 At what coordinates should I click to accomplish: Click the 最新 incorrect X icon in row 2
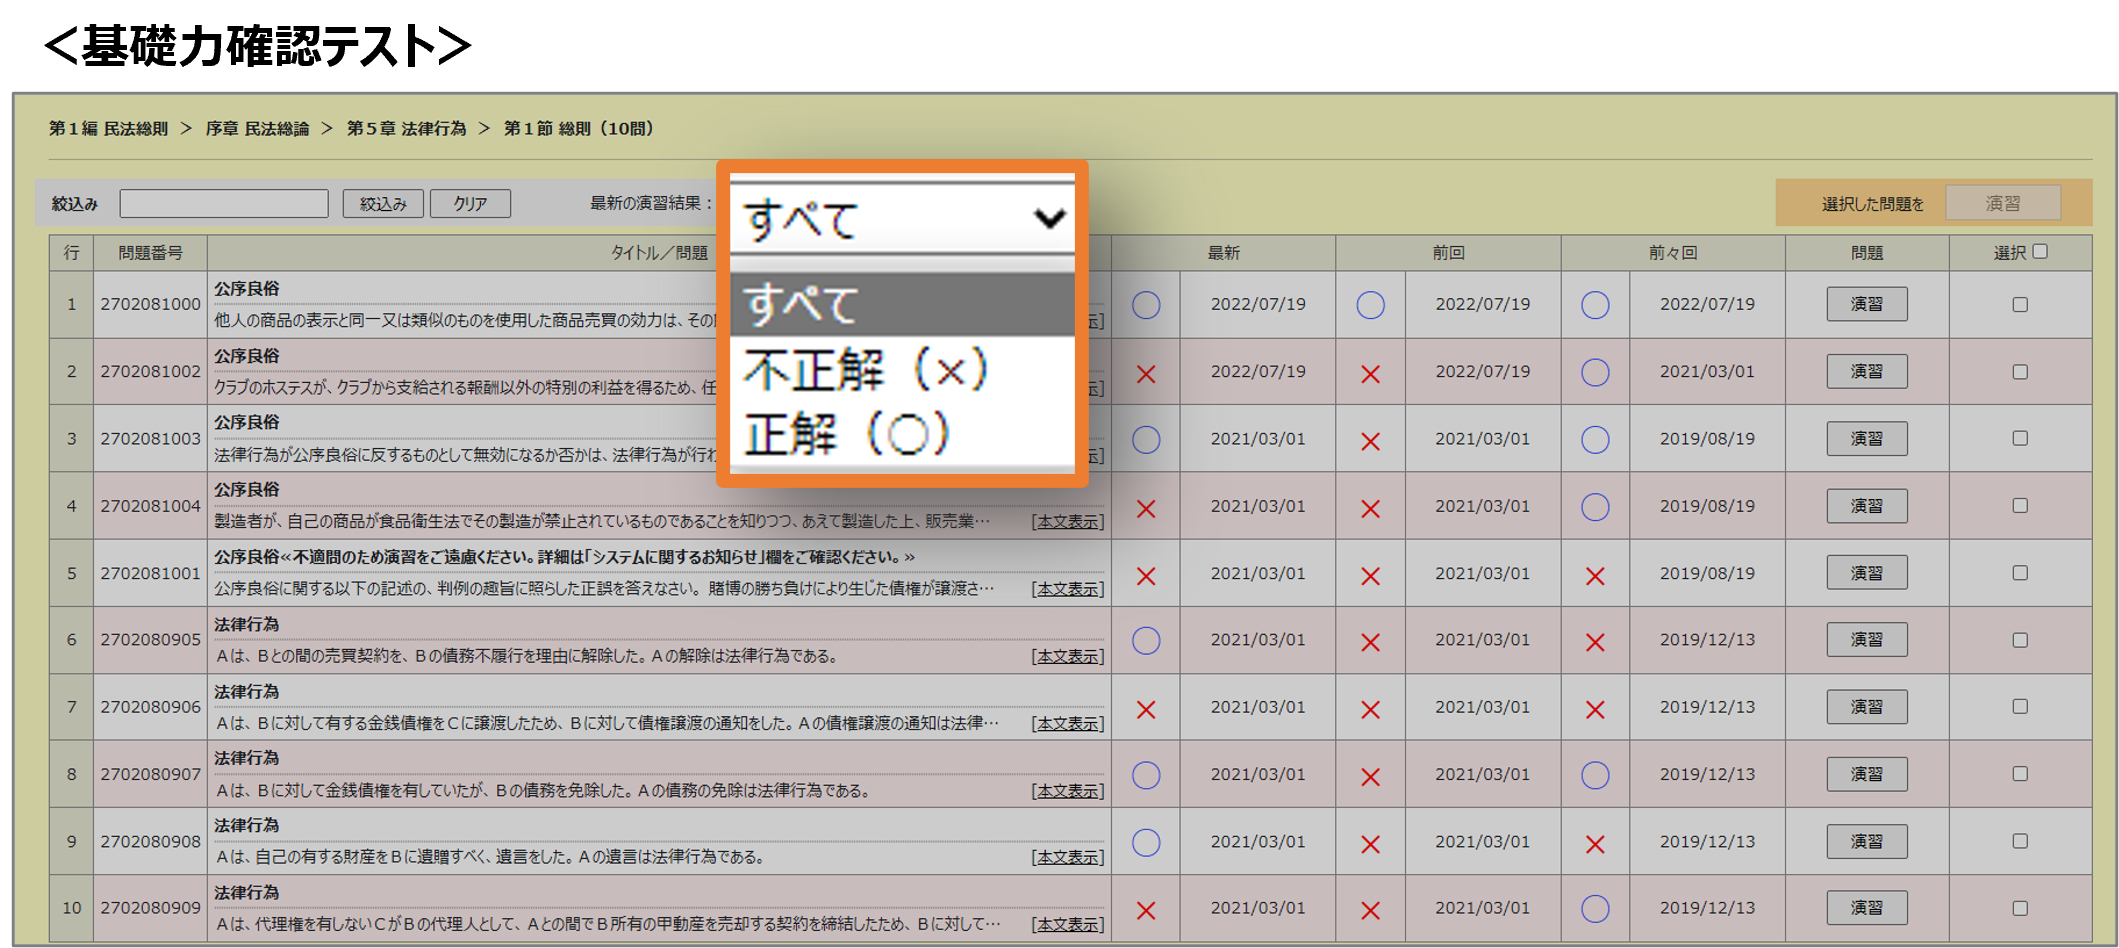(1146, 374)
